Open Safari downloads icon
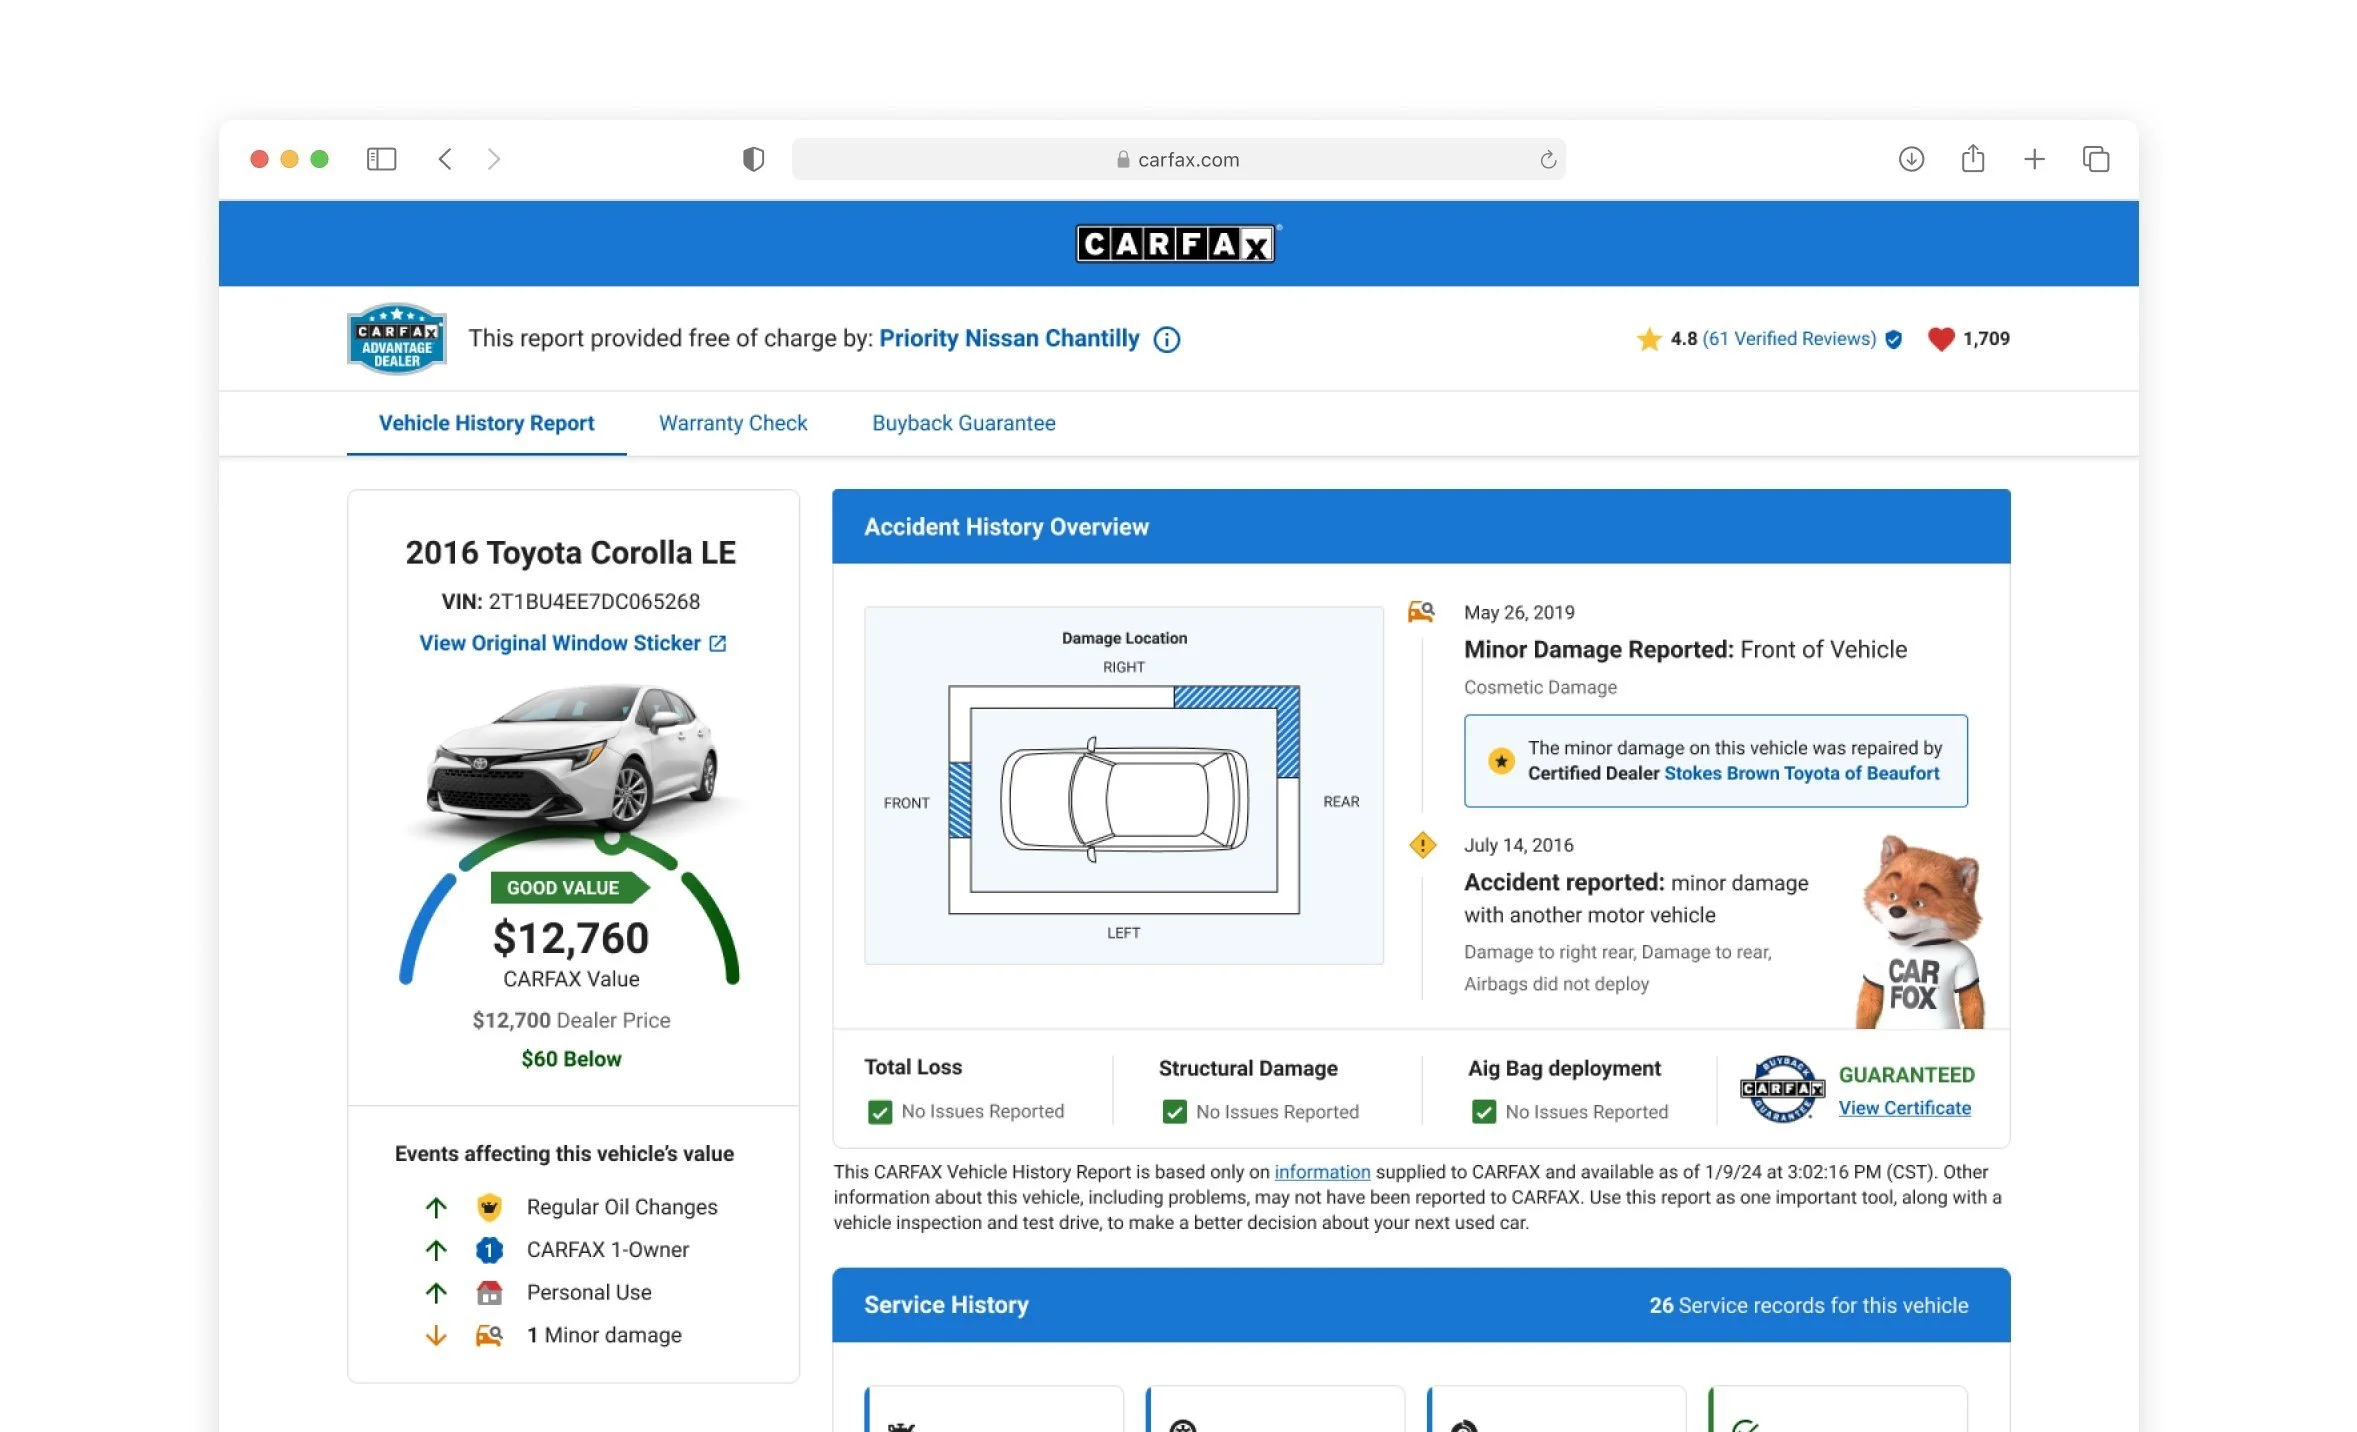The height and width of the screenshot is (1432, 2357). [1910, 159]
